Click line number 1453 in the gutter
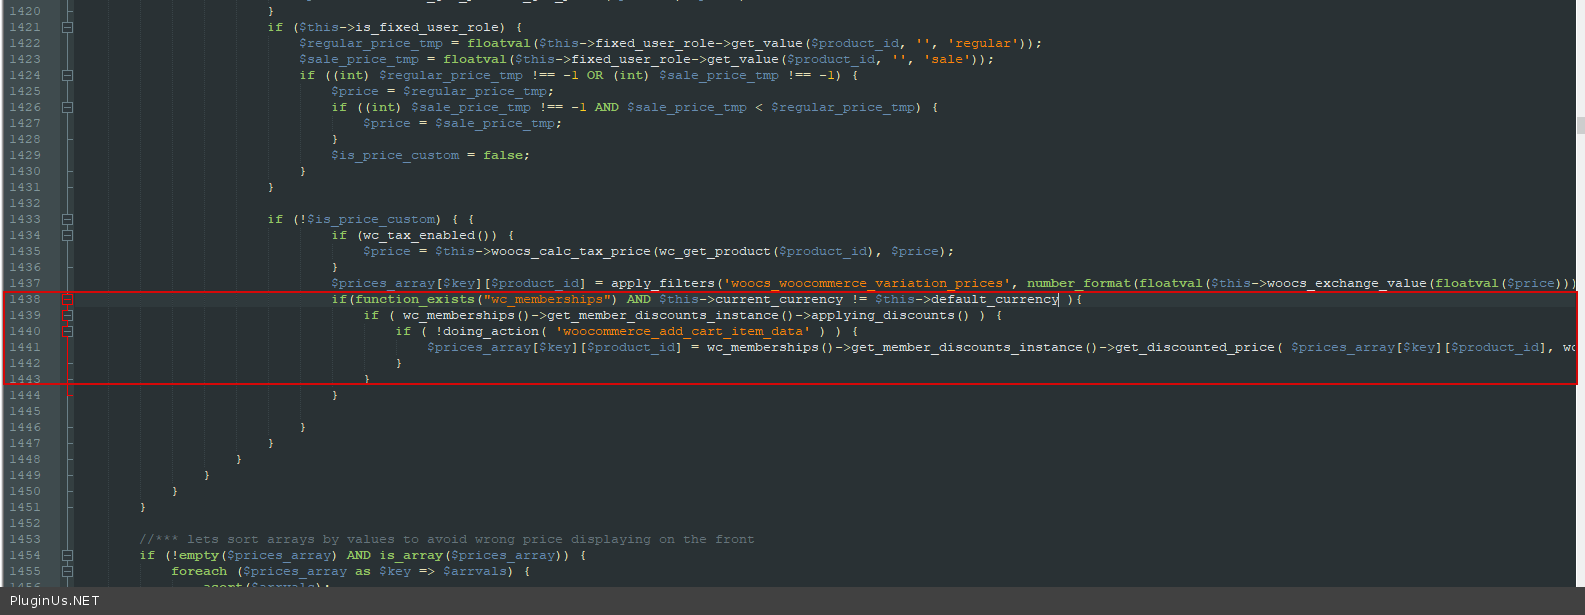Viewport: 1585px width, 615px height. pos(25,539)
